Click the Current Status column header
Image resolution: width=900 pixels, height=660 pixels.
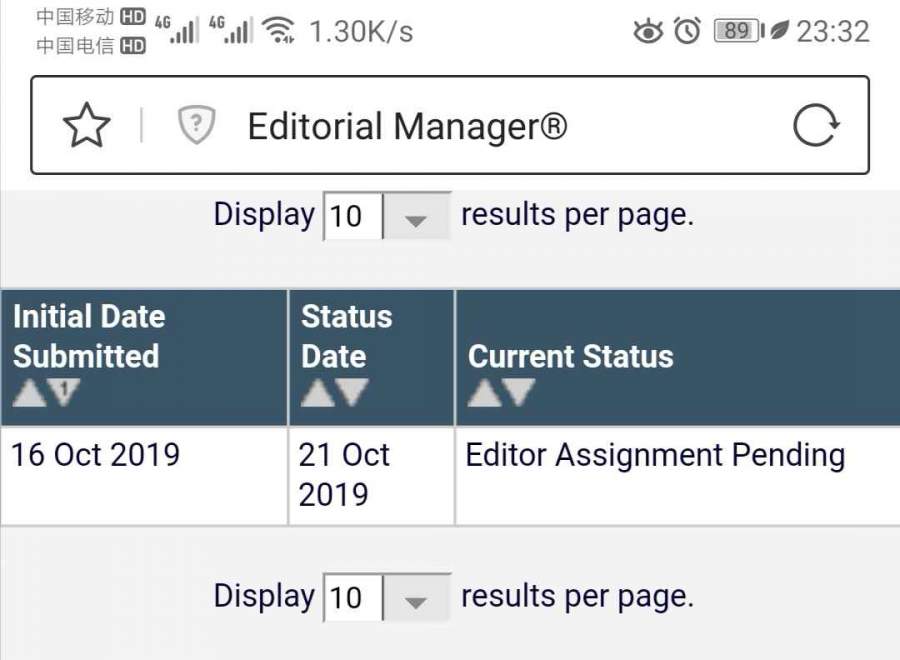coord(571,356)
